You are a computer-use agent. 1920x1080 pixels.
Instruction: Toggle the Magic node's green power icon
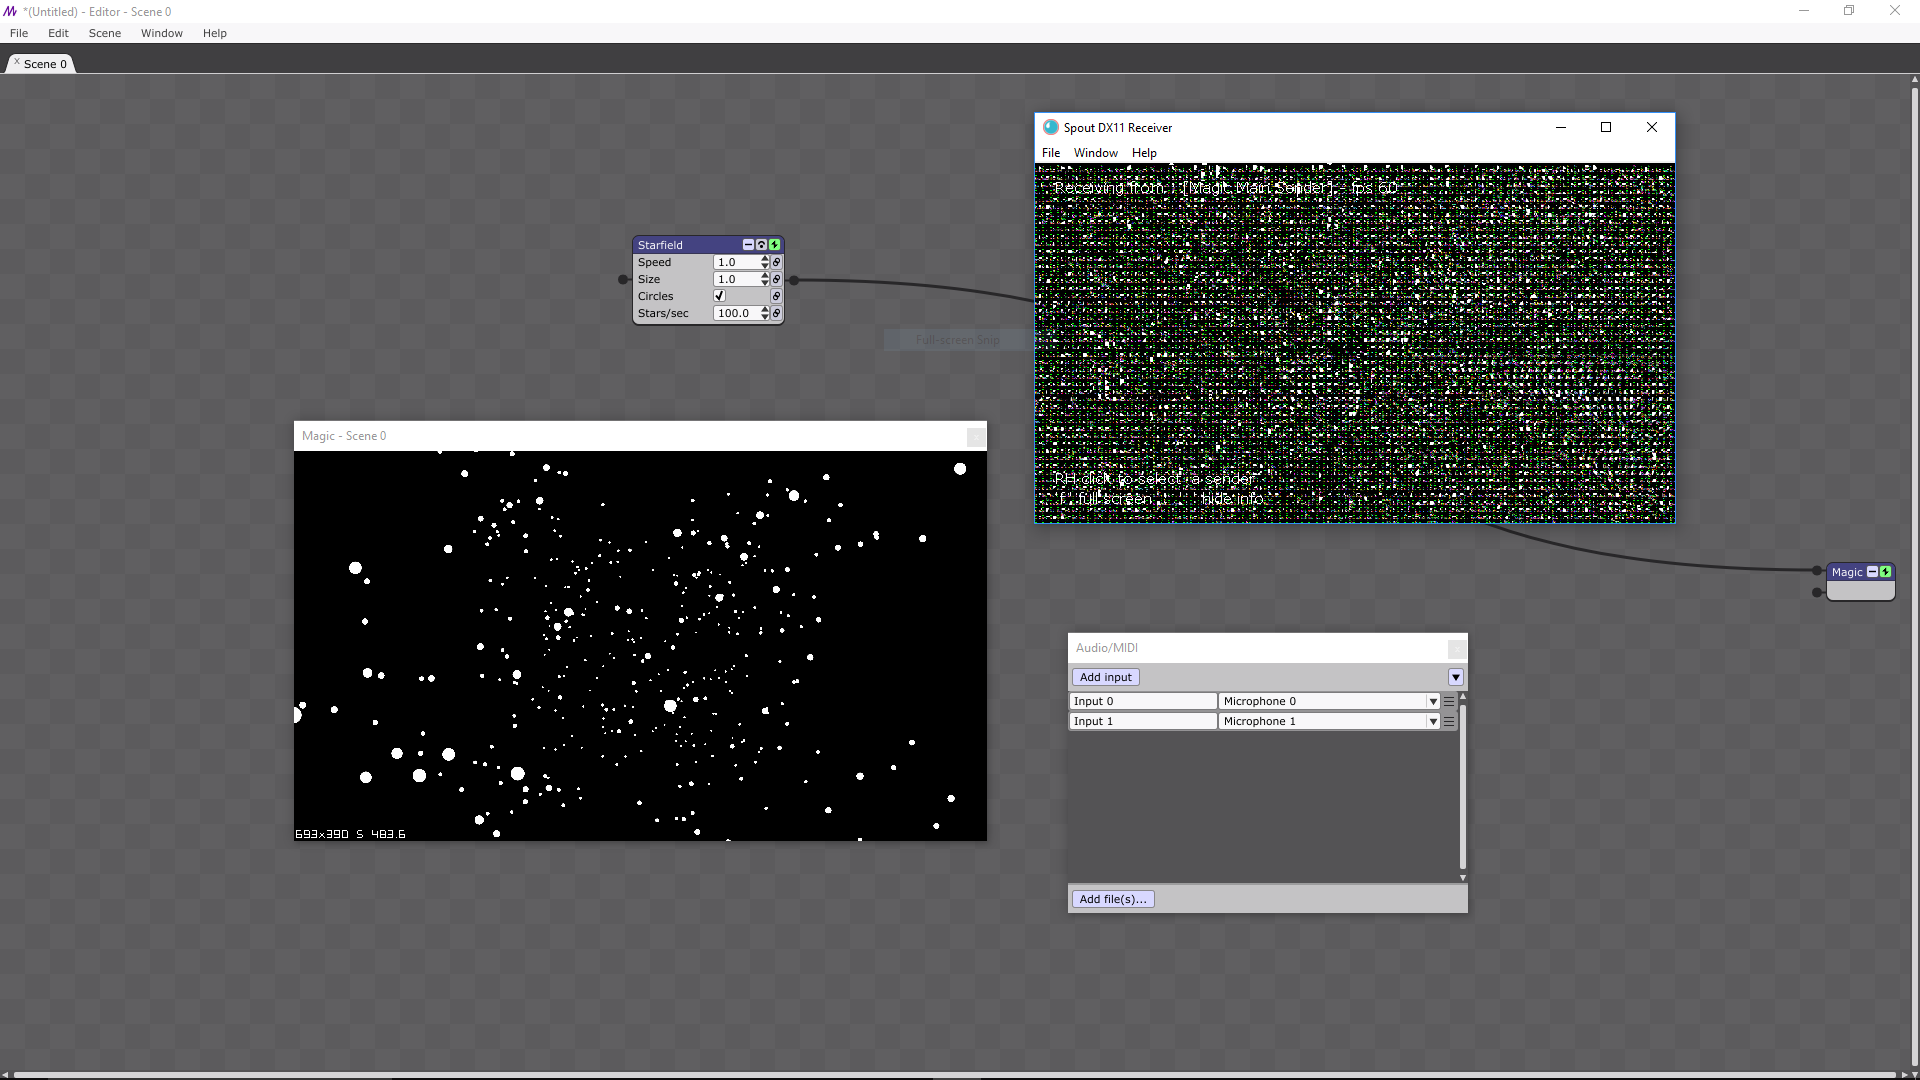(1886, 572)
